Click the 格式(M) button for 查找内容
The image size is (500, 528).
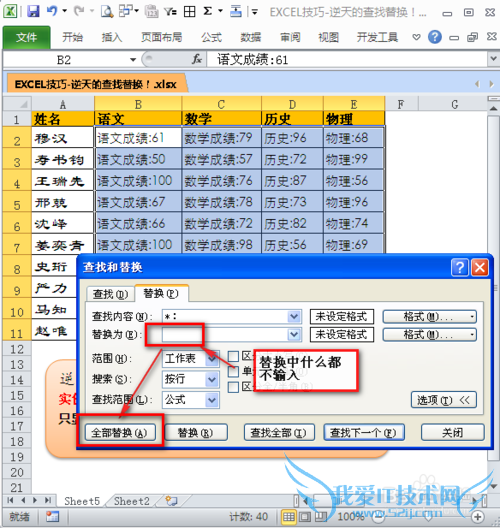point(430,317)
